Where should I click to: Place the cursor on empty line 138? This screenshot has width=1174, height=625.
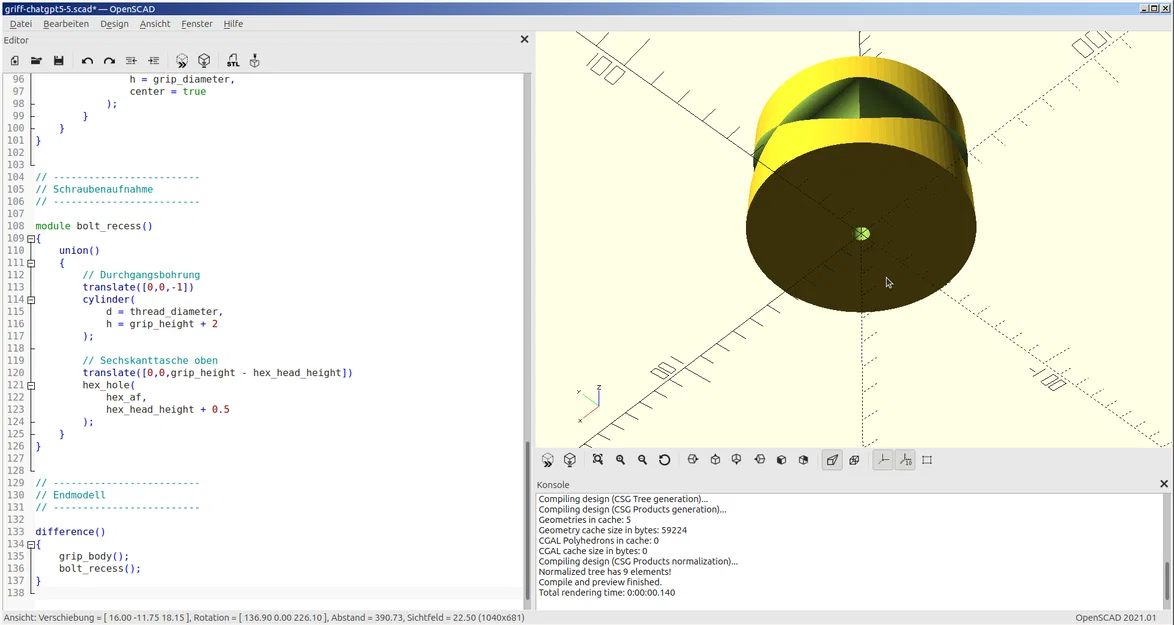[x=277, y=593]
